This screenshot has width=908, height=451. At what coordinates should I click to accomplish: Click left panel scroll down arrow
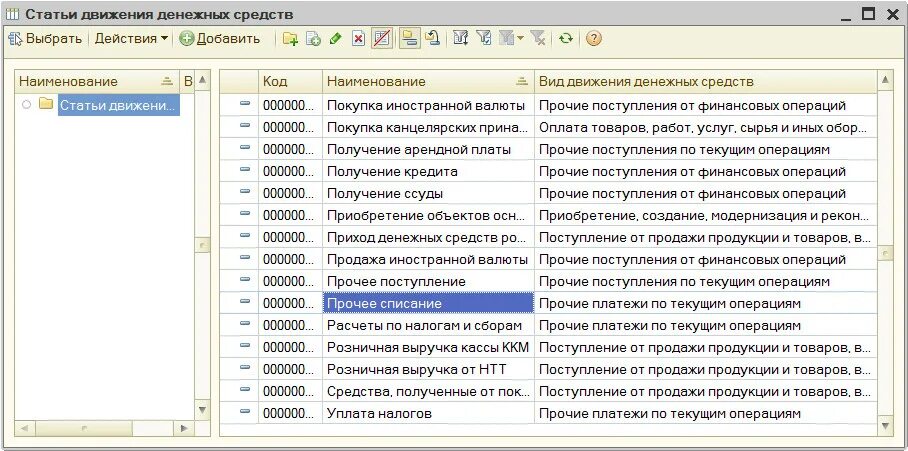point(202,410)
